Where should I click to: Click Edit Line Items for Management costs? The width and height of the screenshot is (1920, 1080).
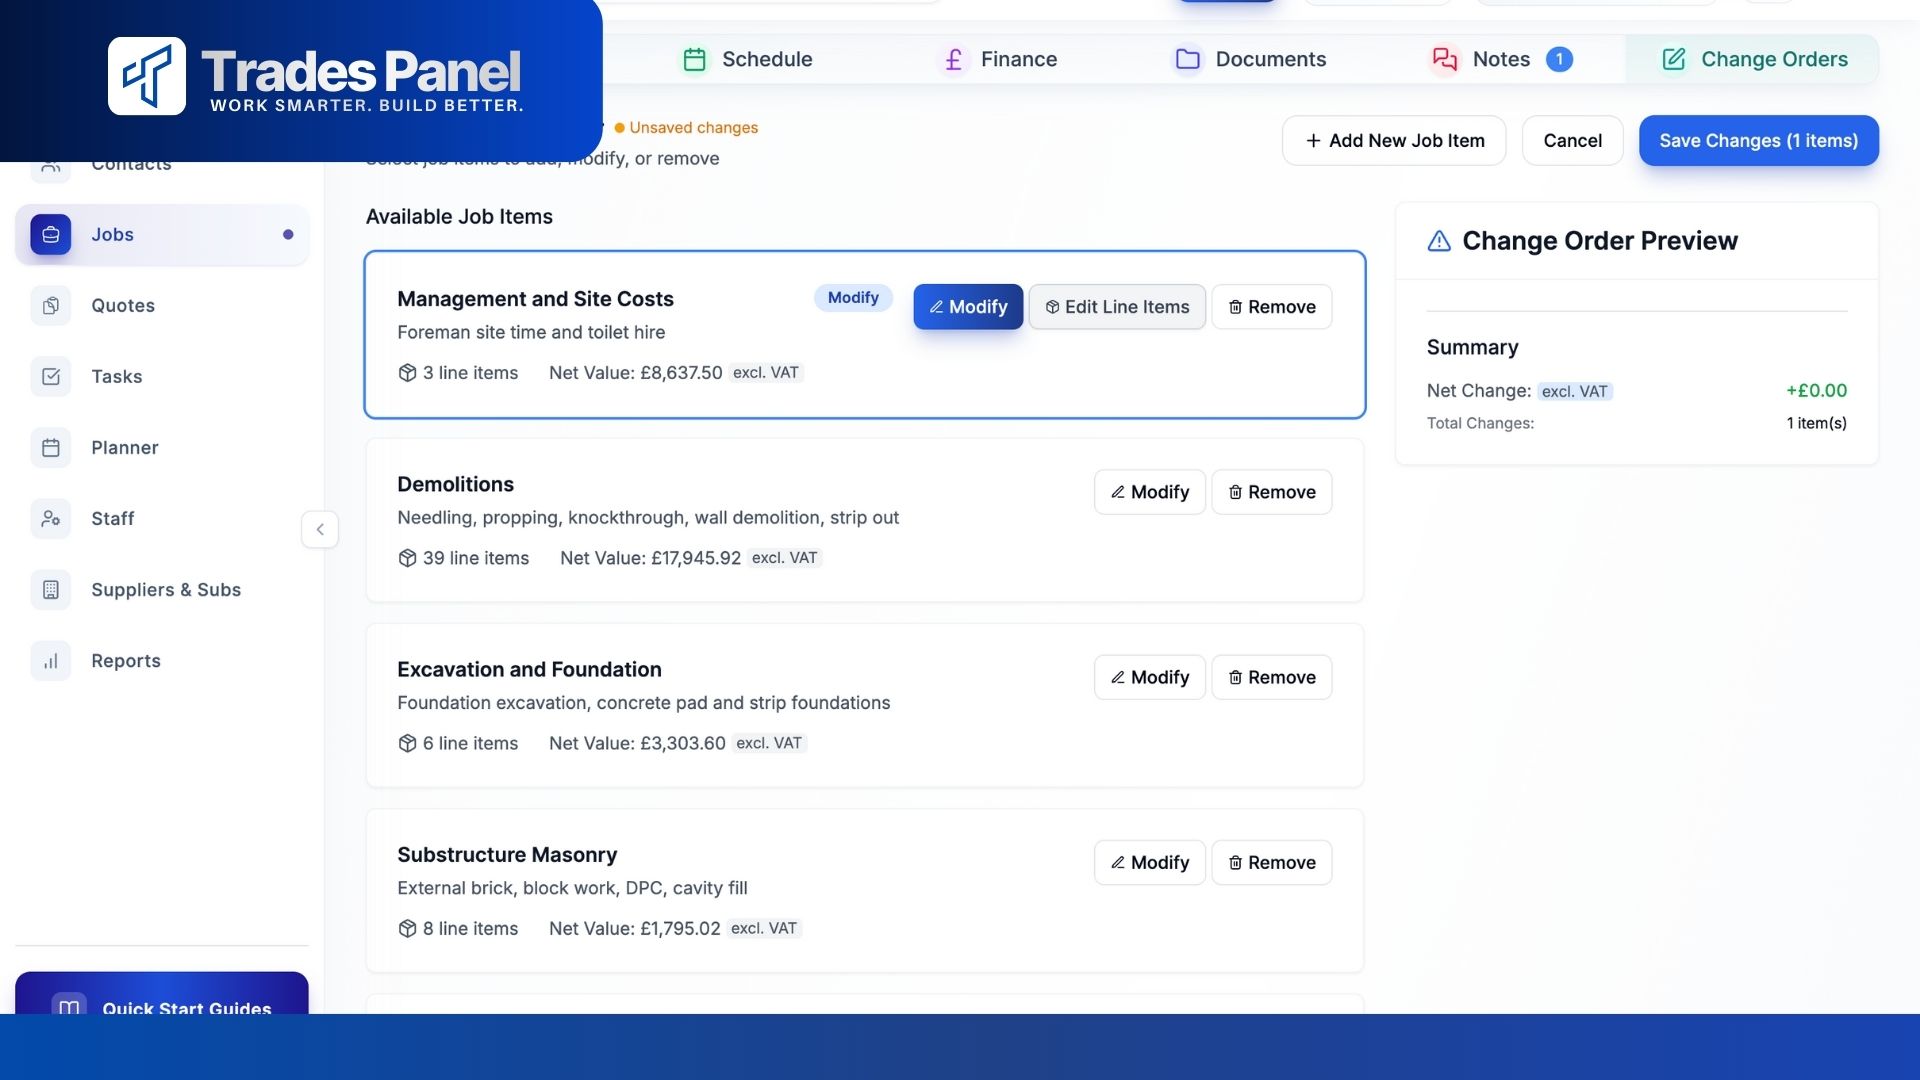coord(1117,307)
